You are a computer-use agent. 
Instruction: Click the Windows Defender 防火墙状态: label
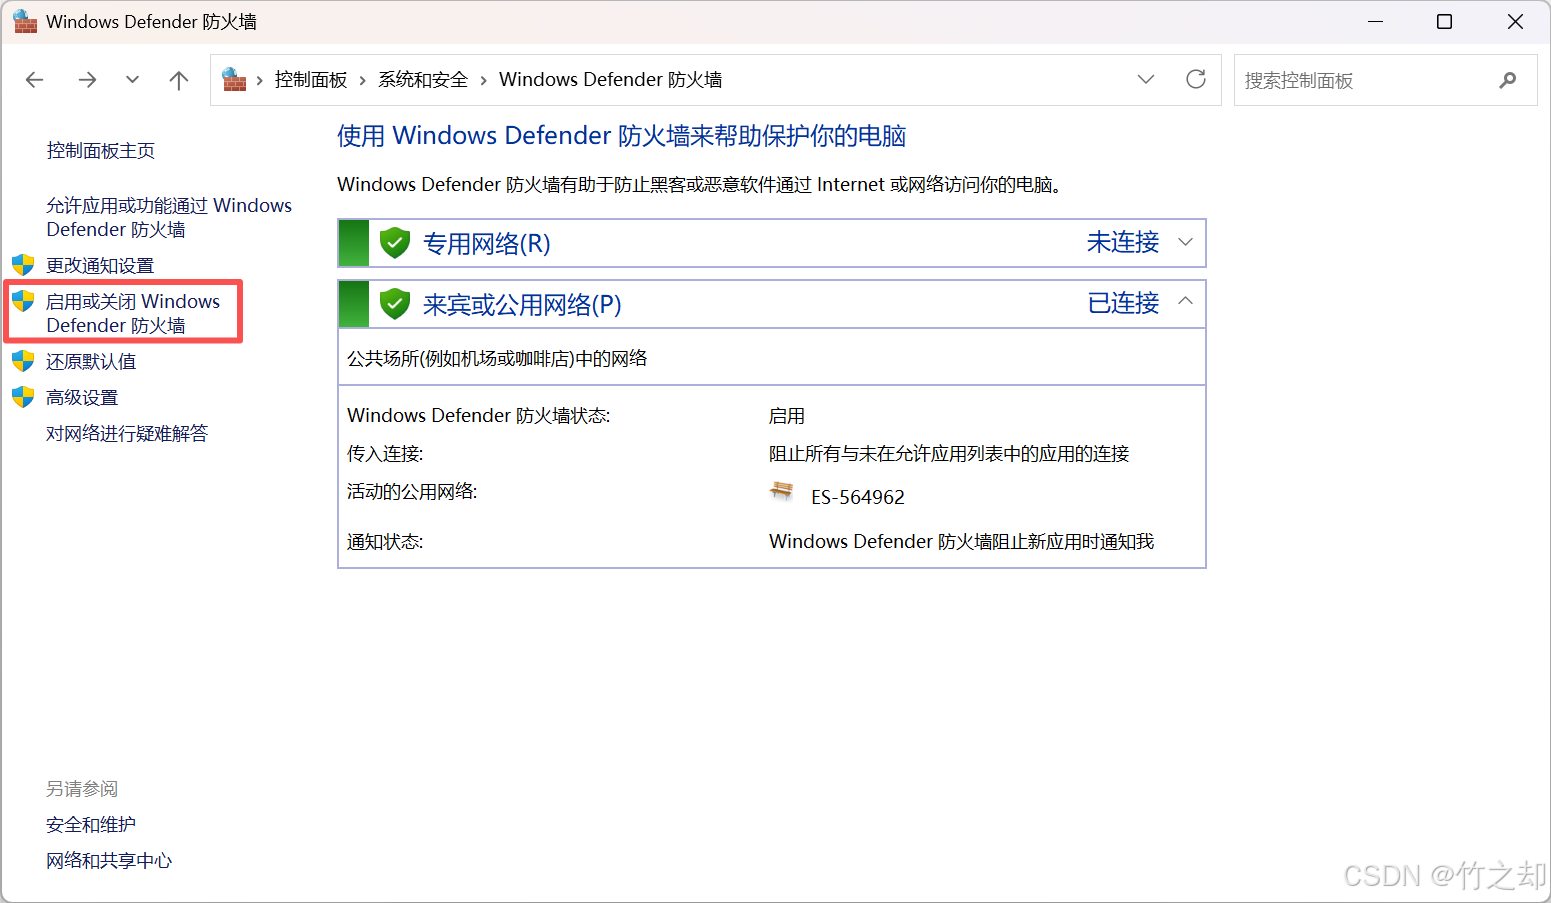tap(478, 416)
